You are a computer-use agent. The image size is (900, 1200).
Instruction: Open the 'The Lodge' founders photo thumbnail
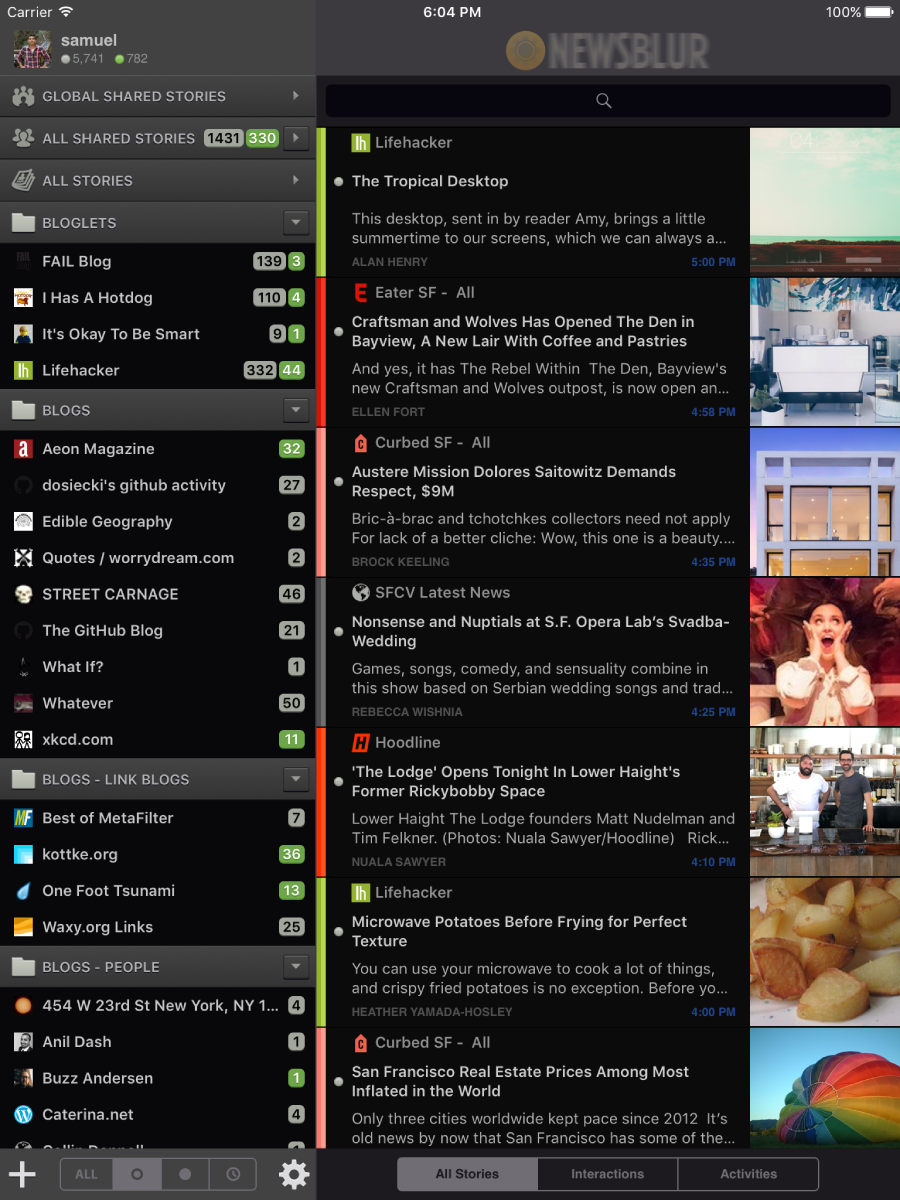point(825,802)
